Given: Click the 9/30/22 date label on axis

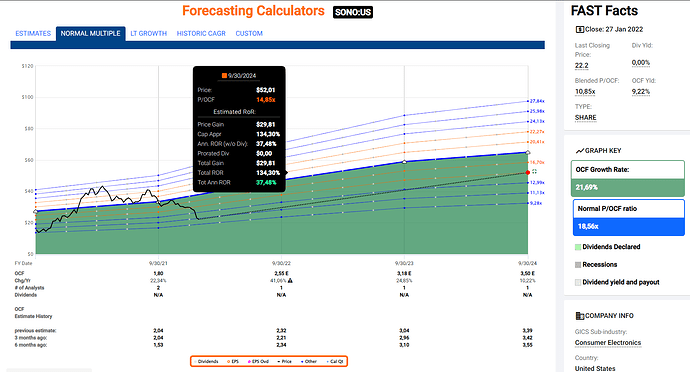Looking at the screenshot, I should pyautogui.click(x=281, y=263).
